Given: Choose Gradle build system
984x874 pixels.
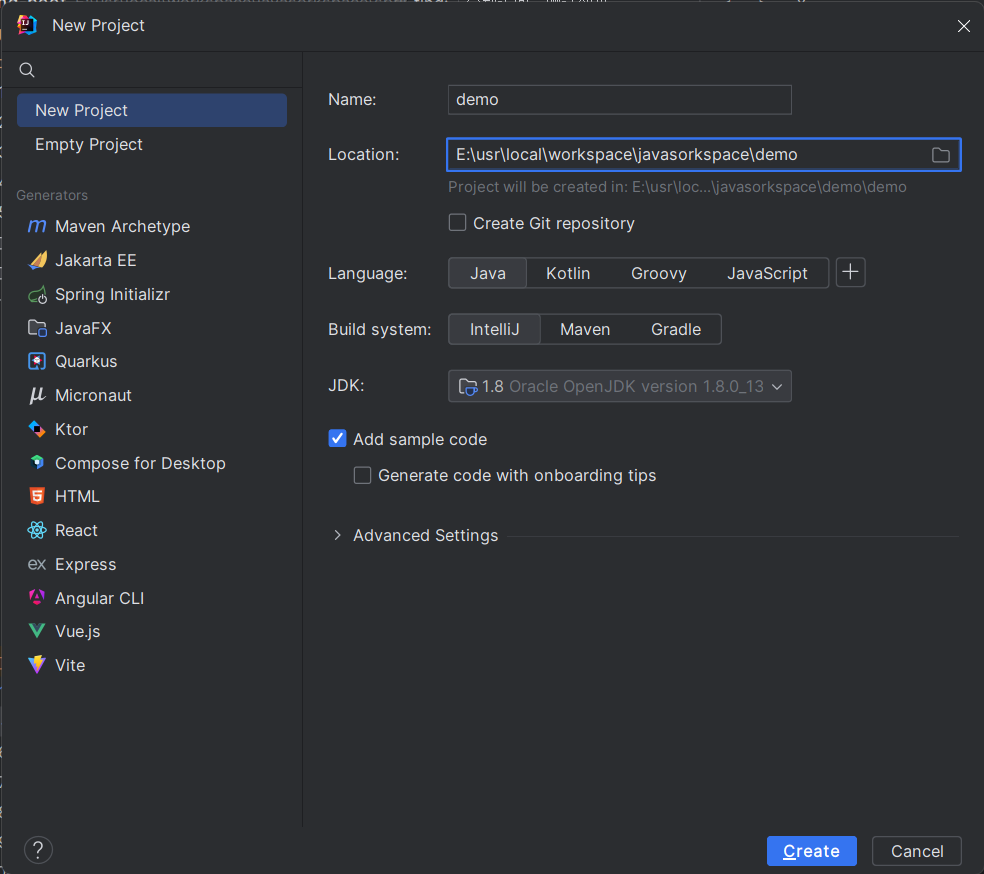Looking at the screenshot, I should pyautogui.click(x=676, y=329).
